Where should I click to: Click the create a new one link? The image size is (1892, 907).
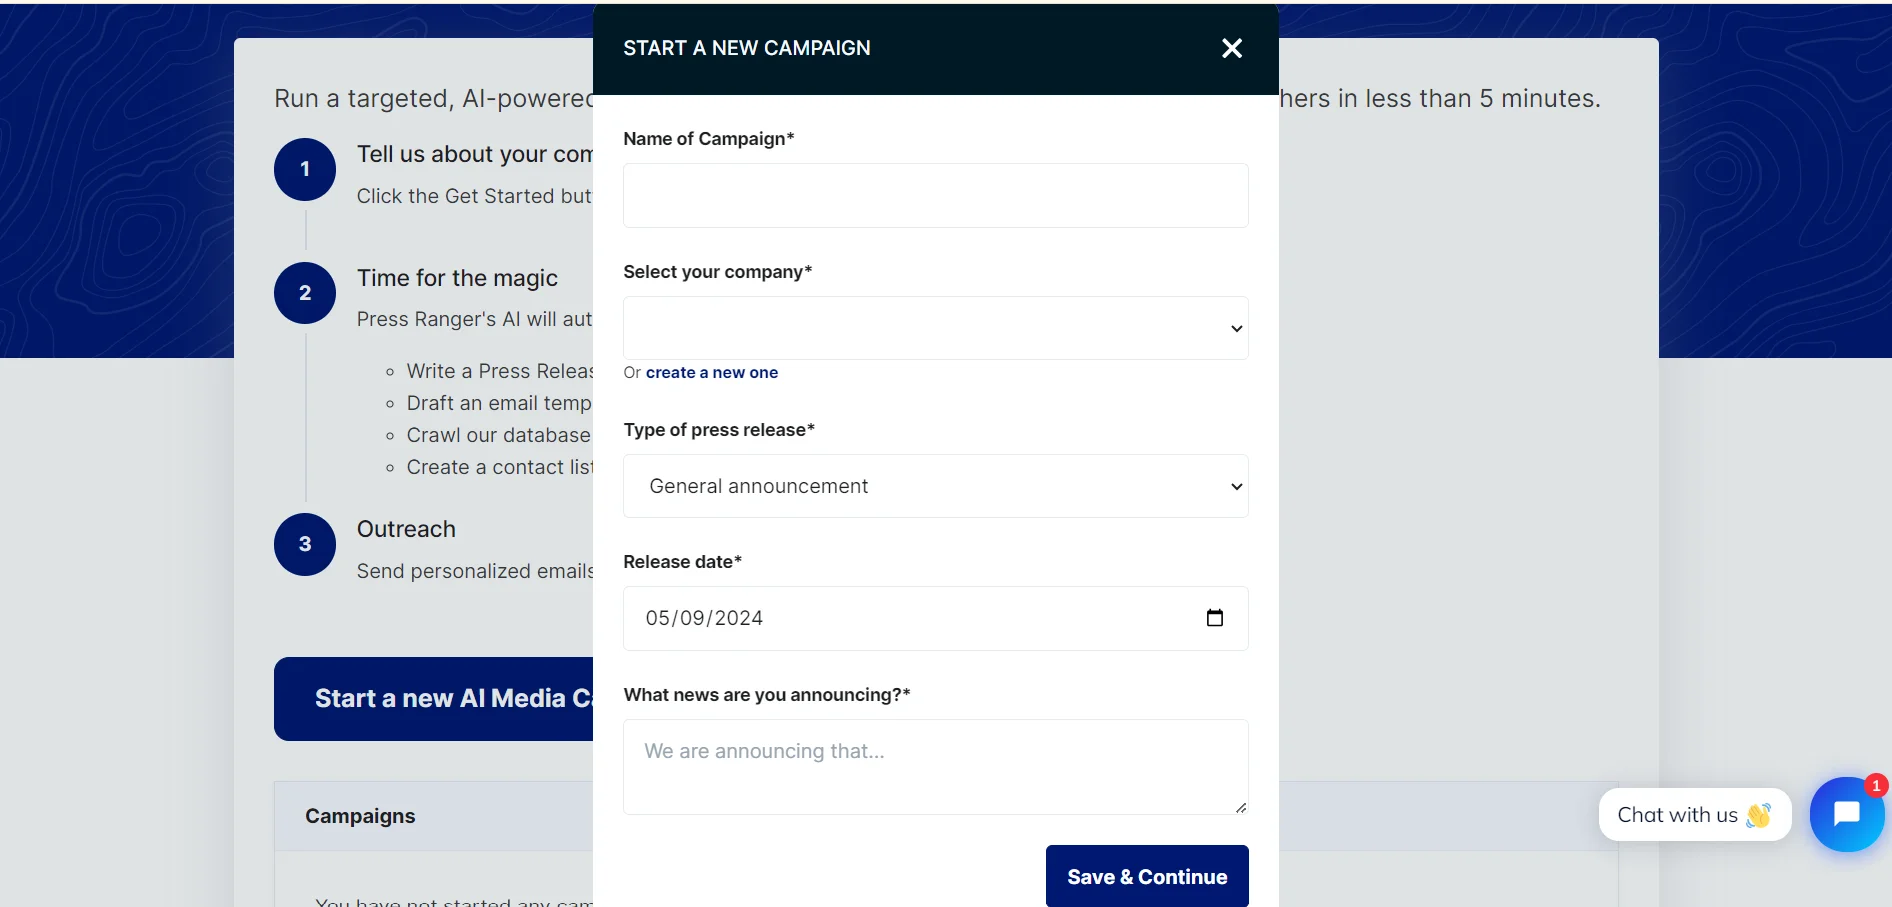712,372
